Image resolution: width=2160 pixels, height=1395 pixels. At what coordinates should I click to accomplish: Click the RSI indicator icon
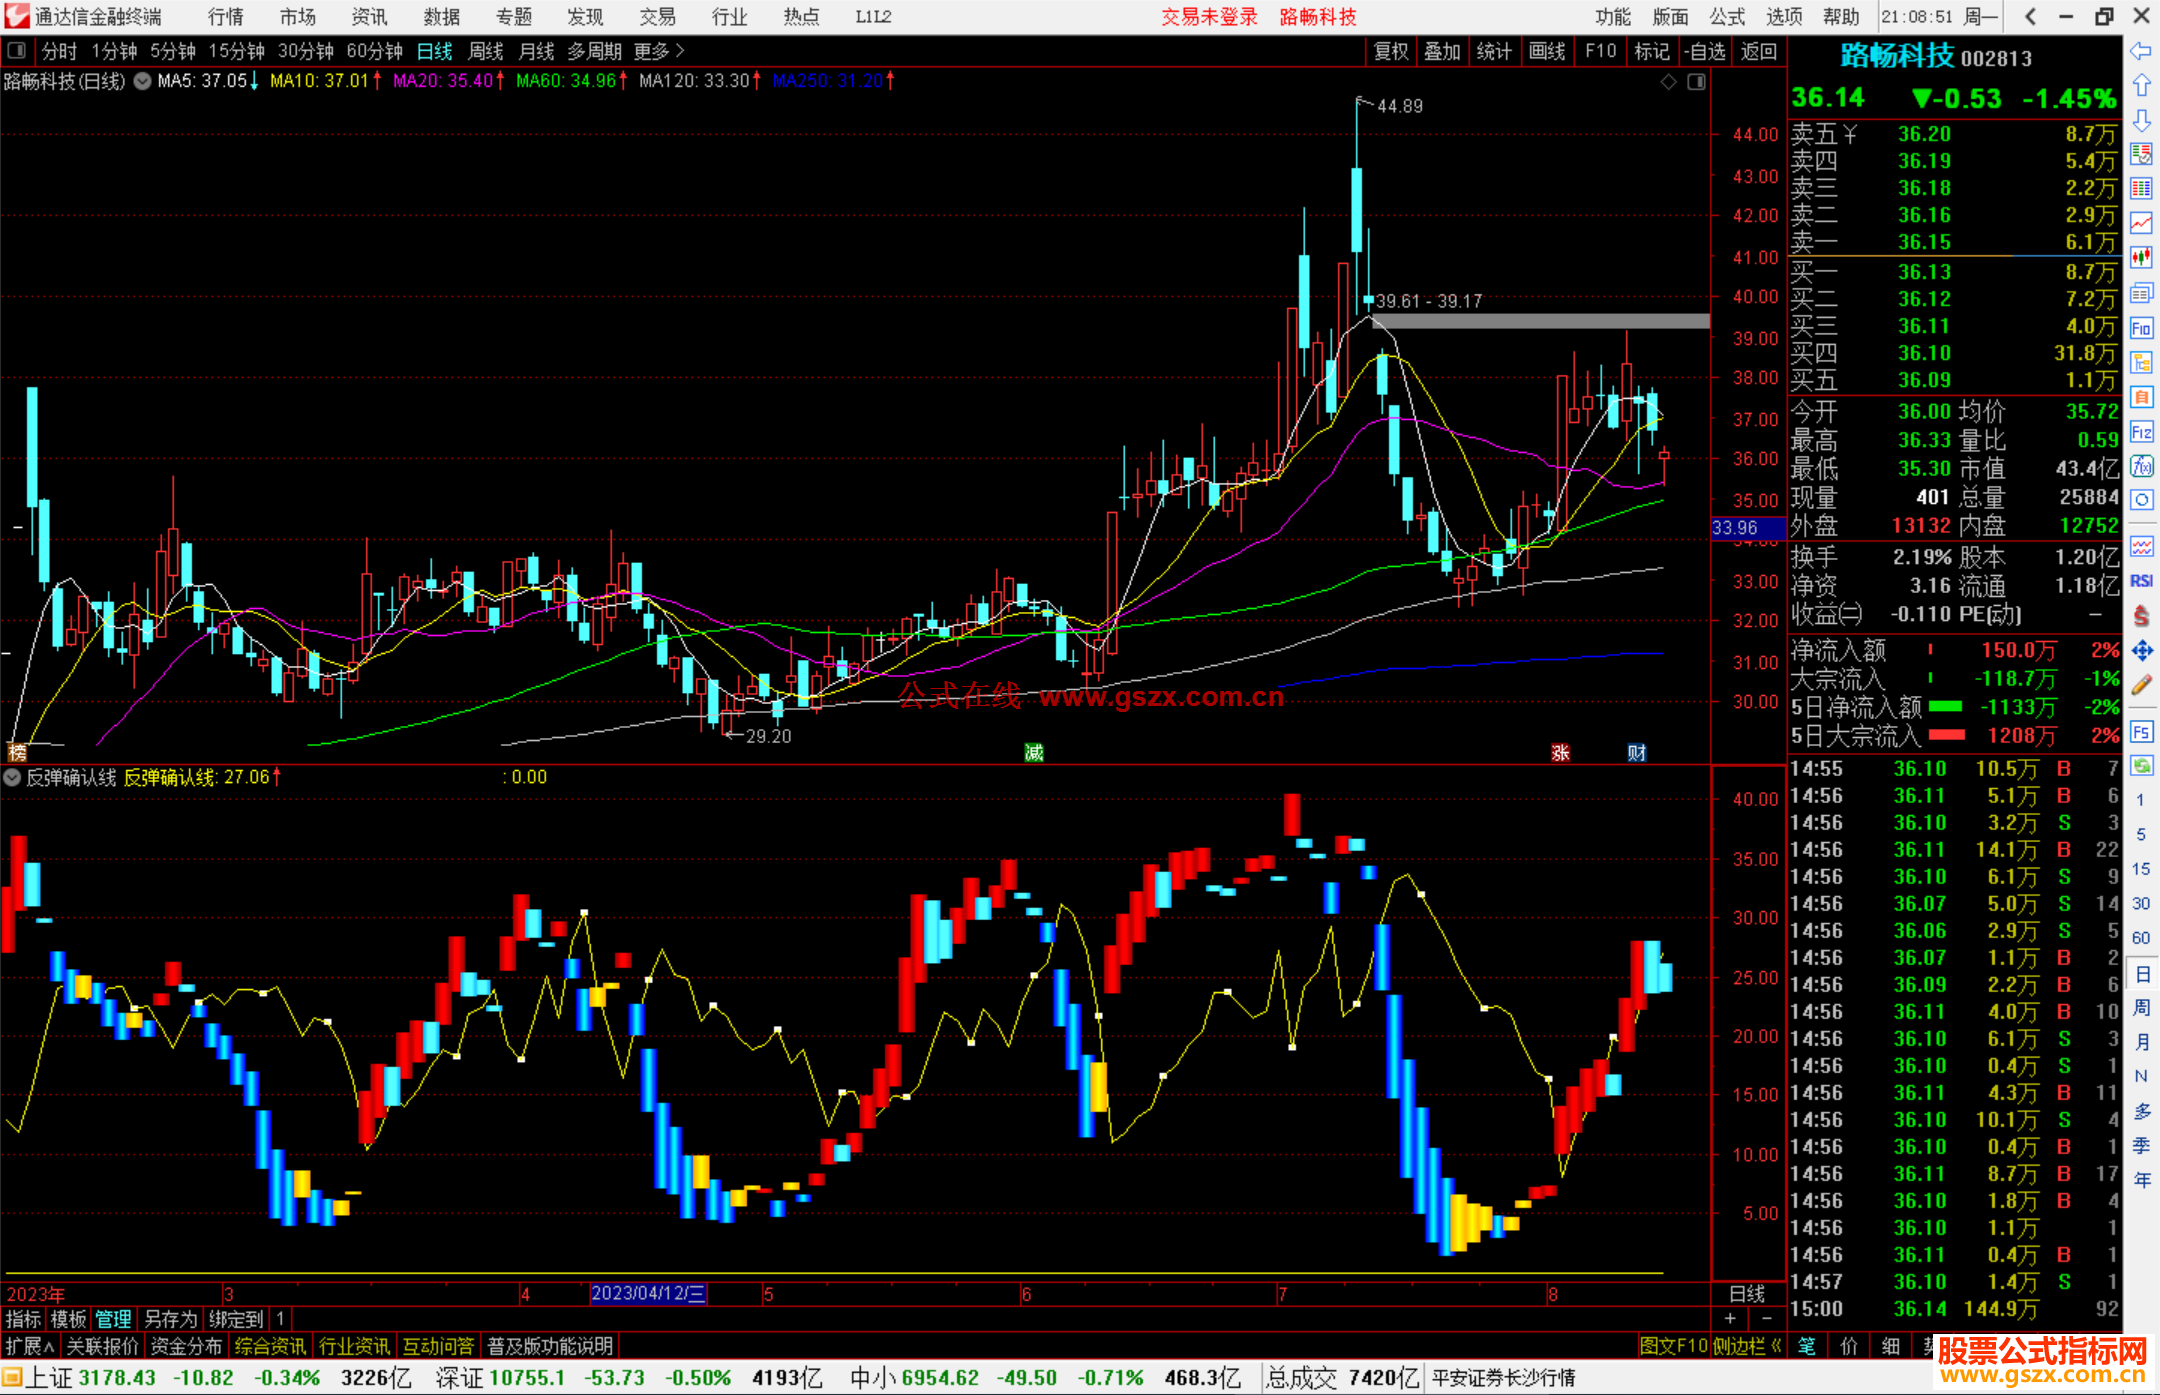pos(2141,581)
